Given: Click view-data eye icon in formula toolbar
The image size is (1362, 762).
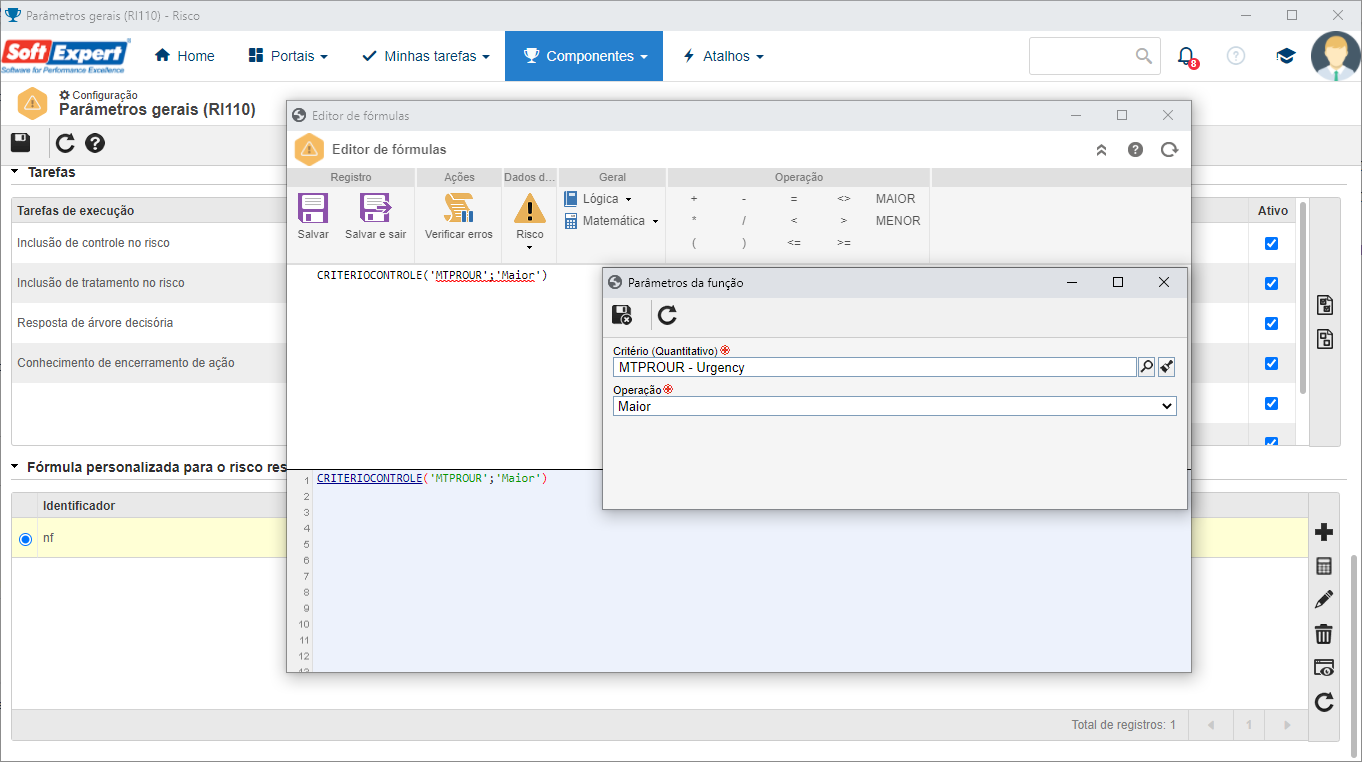Looking at the screenshot, I should [1324, 668].
